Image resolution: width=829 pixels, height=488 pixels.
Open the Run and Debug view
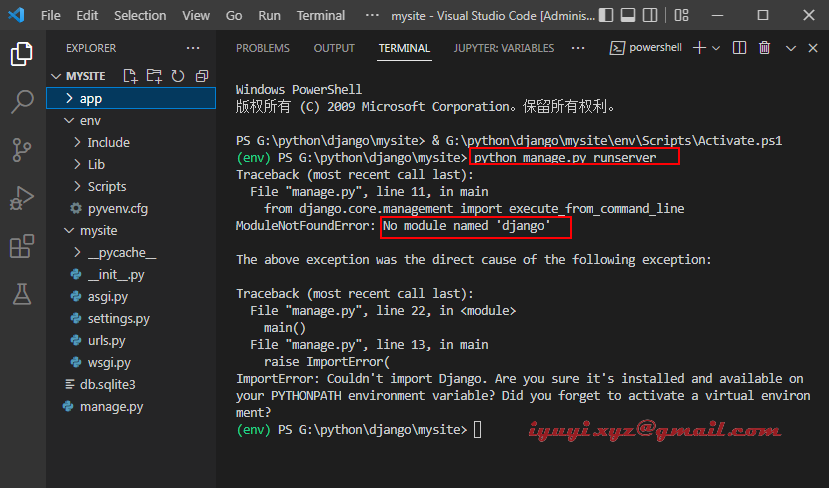[x=22, y=197]
